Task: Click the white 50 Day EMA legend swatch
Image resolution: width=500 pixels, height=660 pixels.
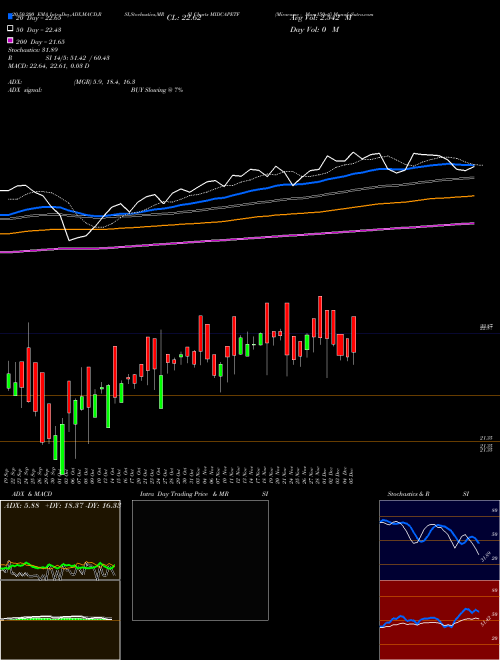Action: click(10, 29)
